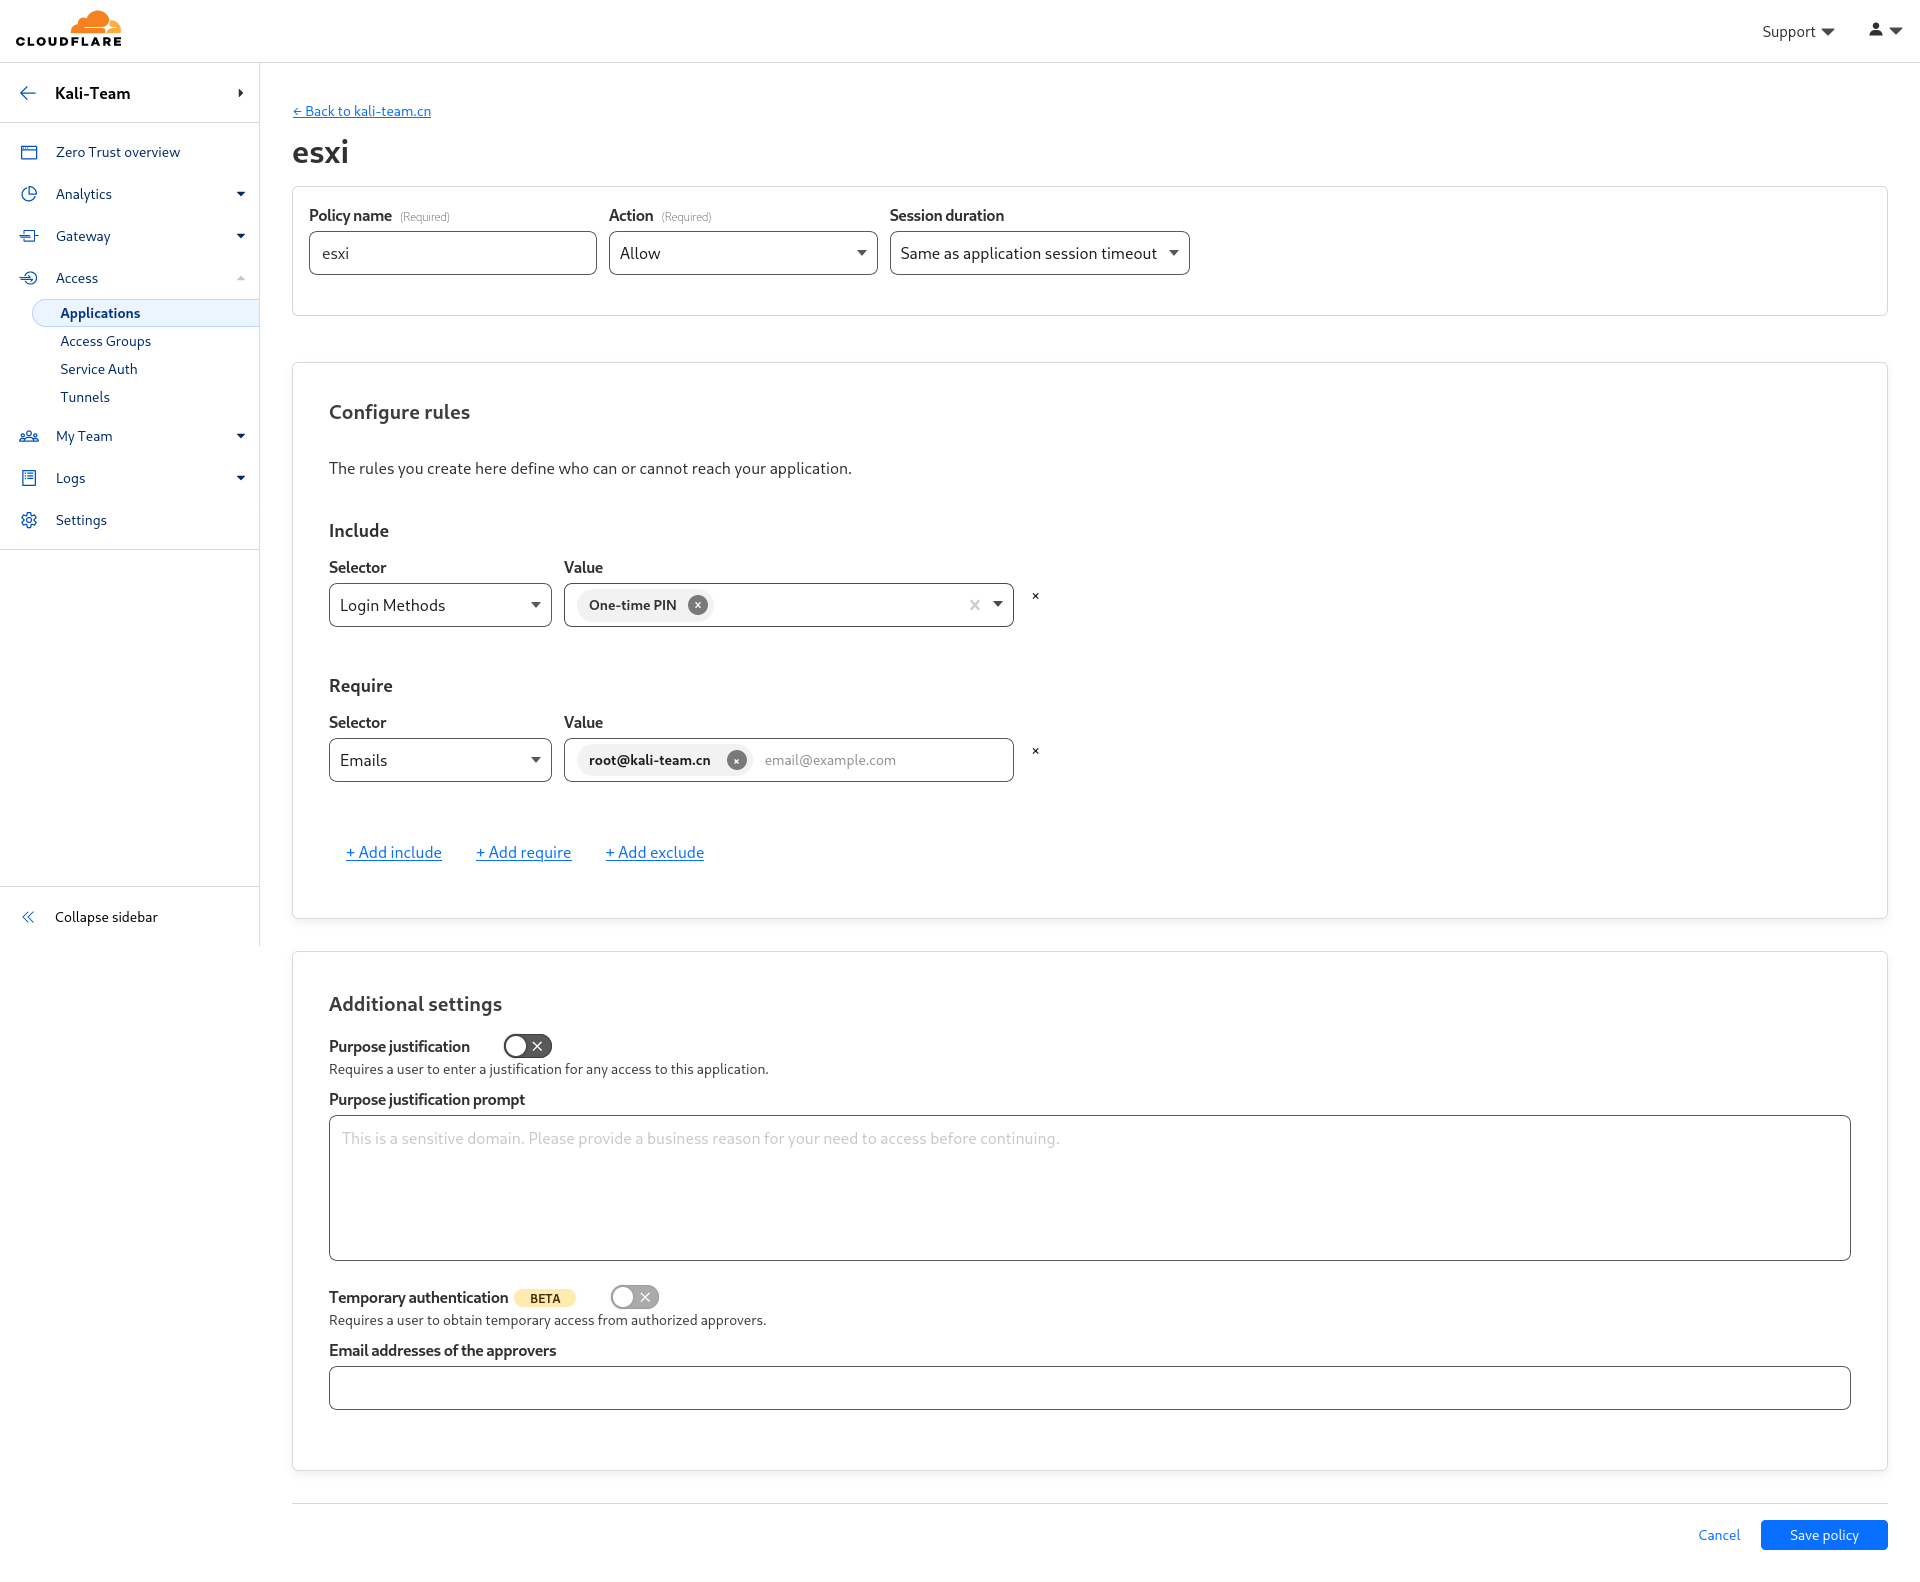Image resolution: width=1920 pixels, height=1582 pixels.
Task: Expand the Analytics menu
Action: pos(241,194)
